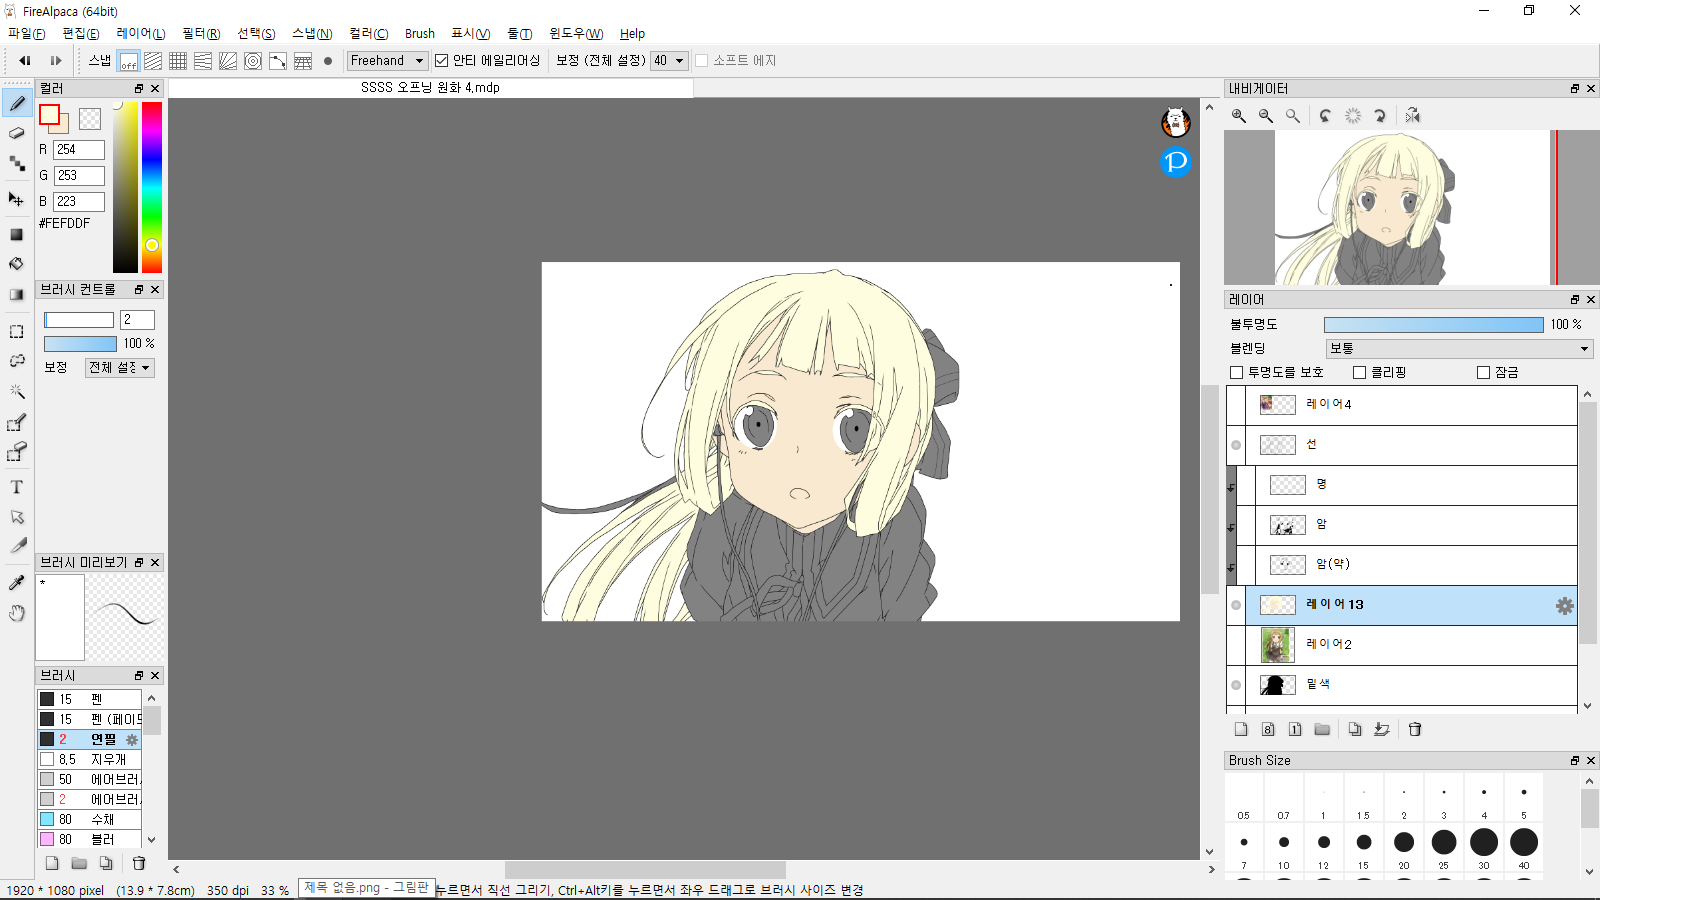This screenshot has width=1700, height=900.
Task: Expand the 보정 전체 설정 dropdown in brush control
Action: pyautogui.click(x=120, y=368)
